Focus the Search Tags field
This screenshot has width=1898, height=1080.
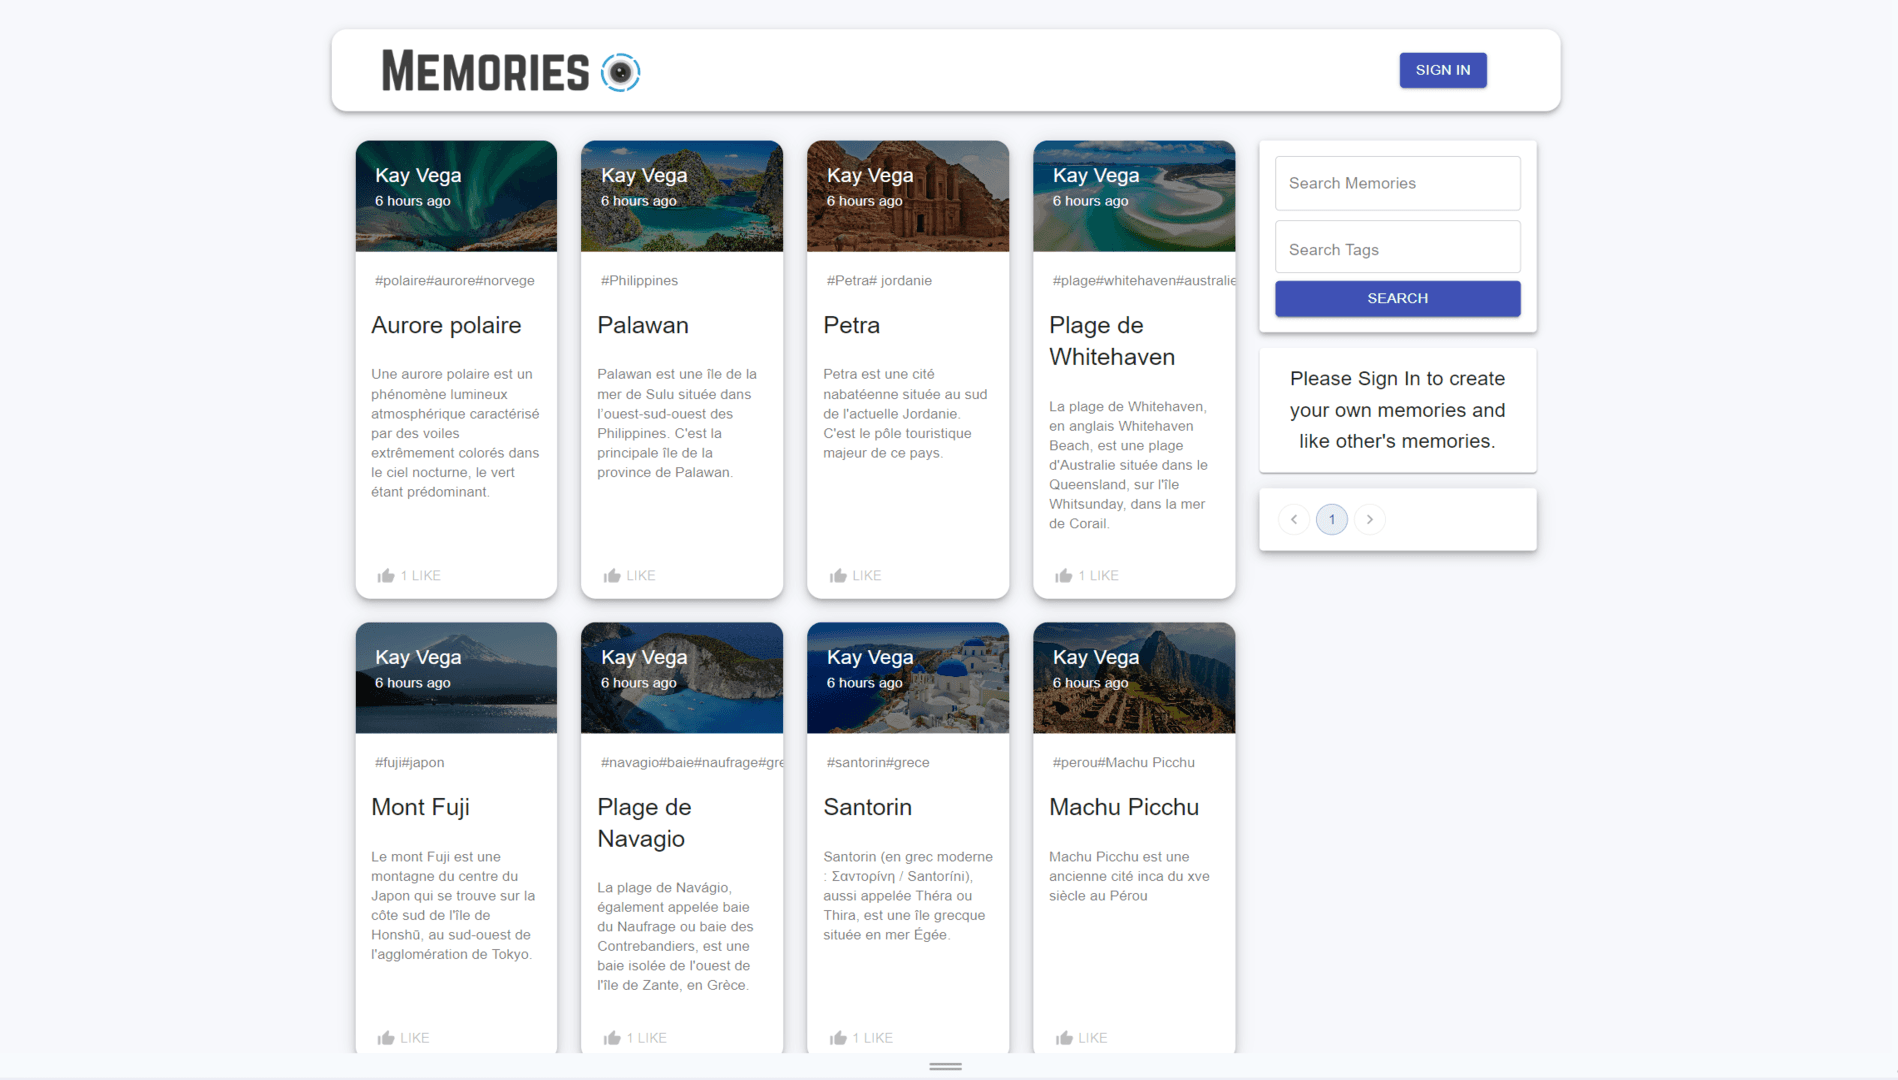tap(1397, 249)
